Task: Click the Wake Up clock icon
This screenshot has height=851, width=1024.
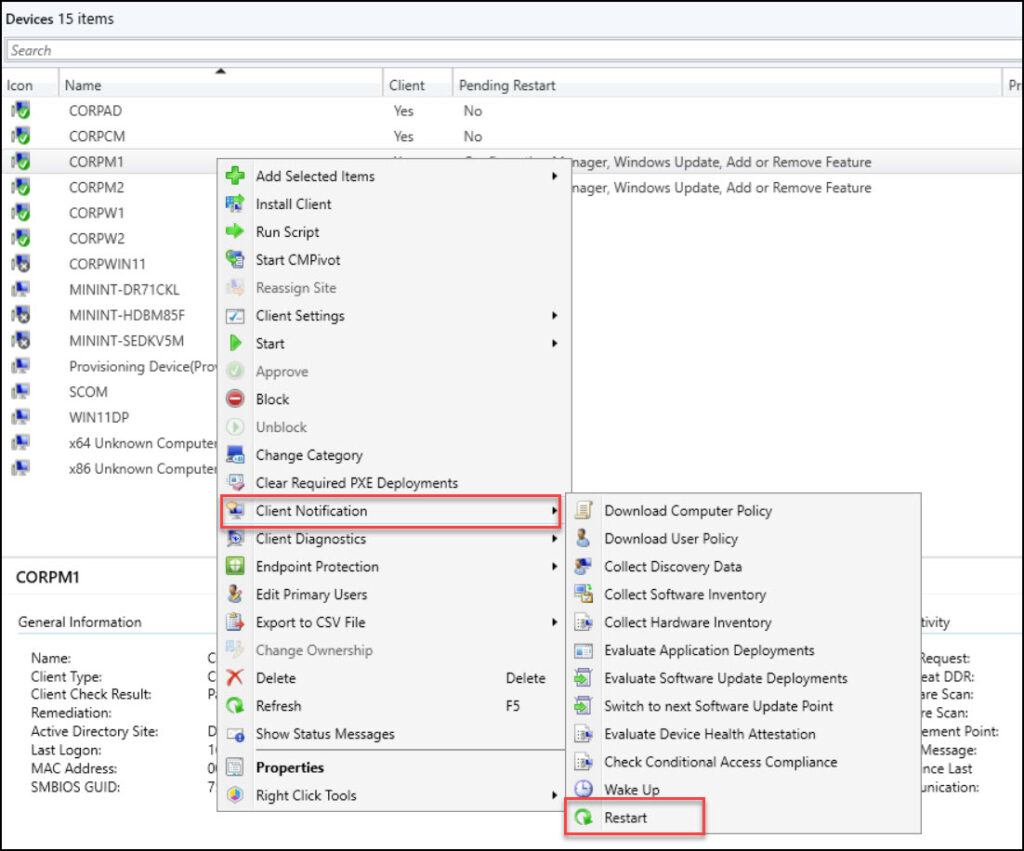Action: click(x=583, y=789)
